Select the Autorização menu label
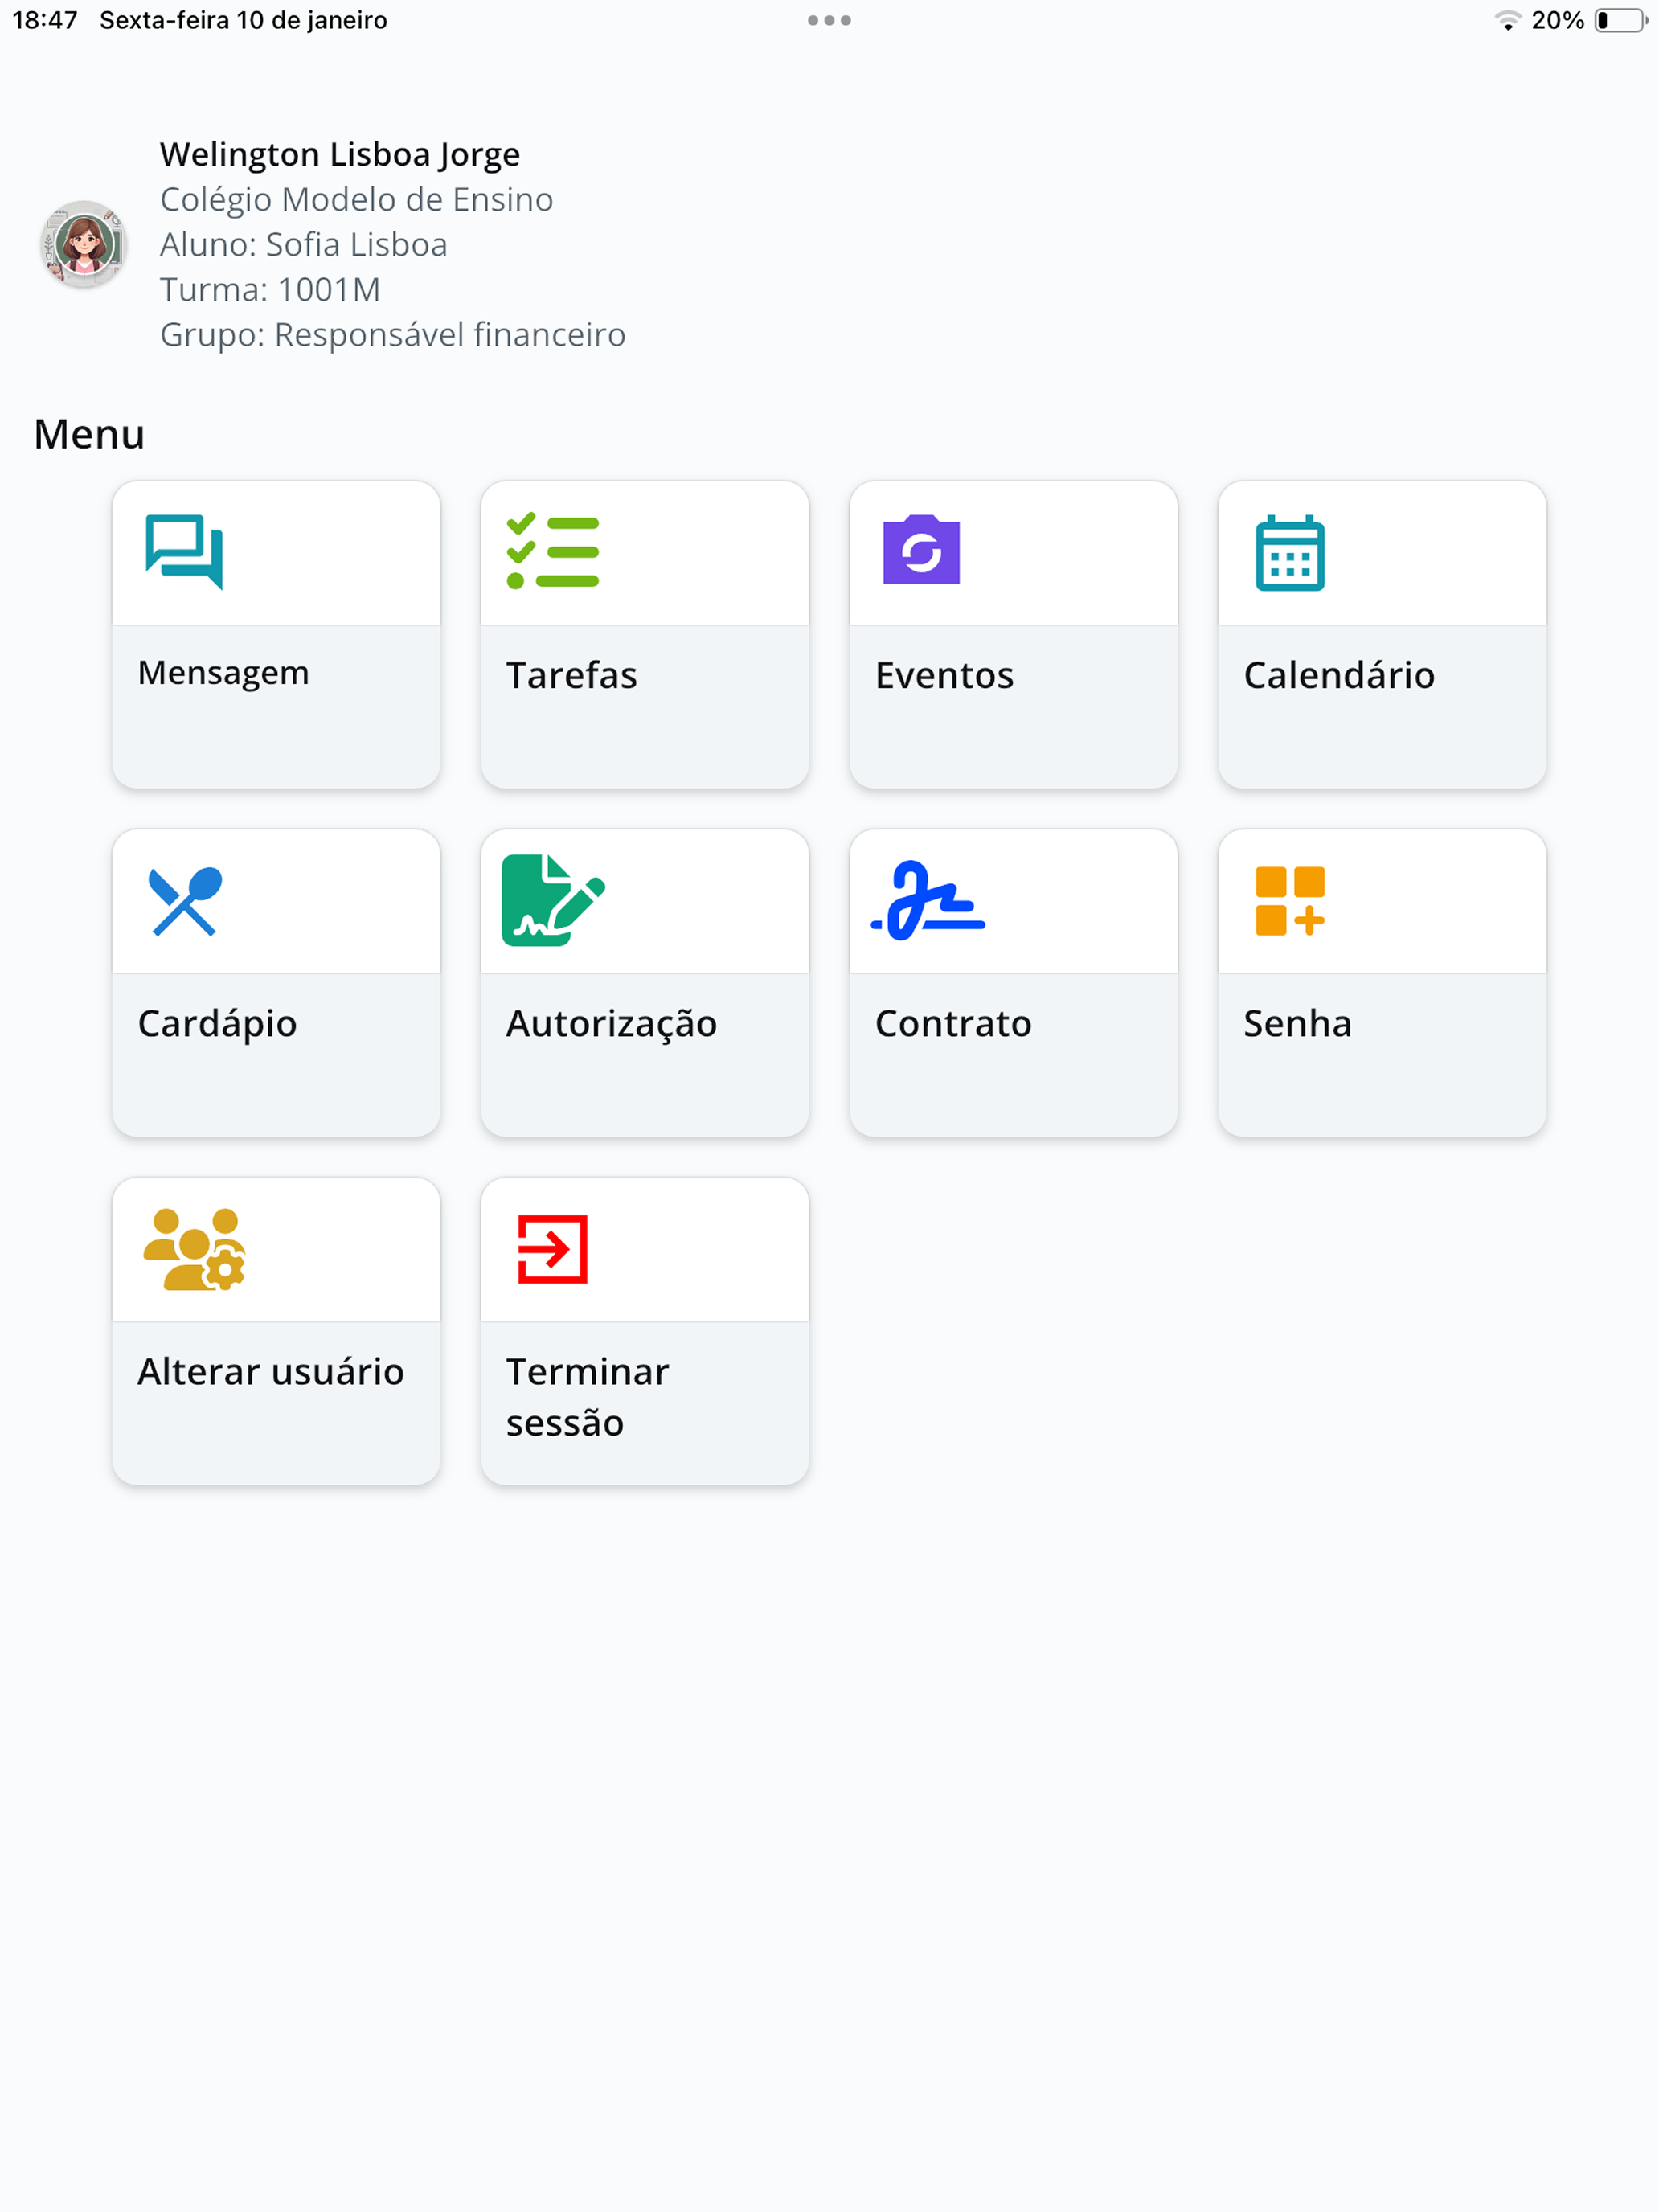The width and height of the screenshot is (1659, 2212). (x=612, y=1024)
